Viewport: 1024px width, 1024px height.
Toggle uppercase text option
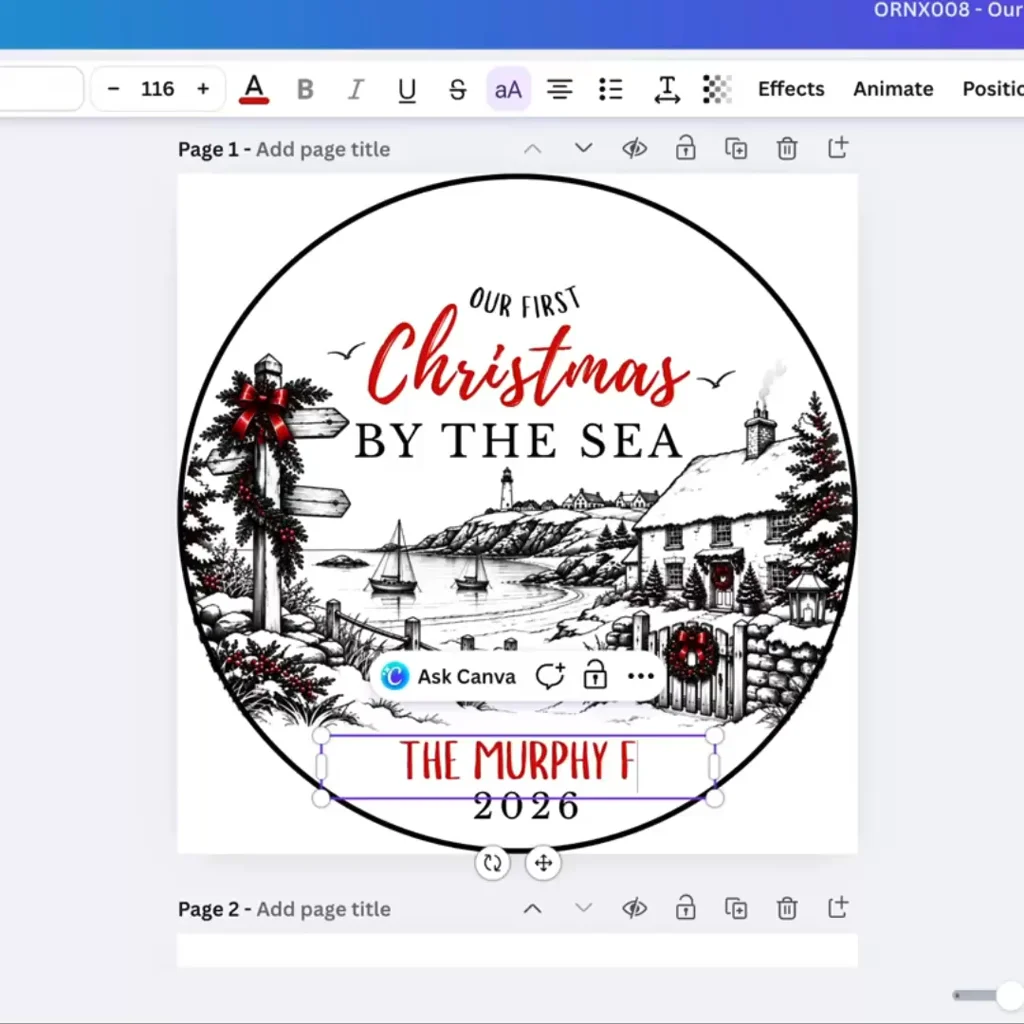pos(508,89)
